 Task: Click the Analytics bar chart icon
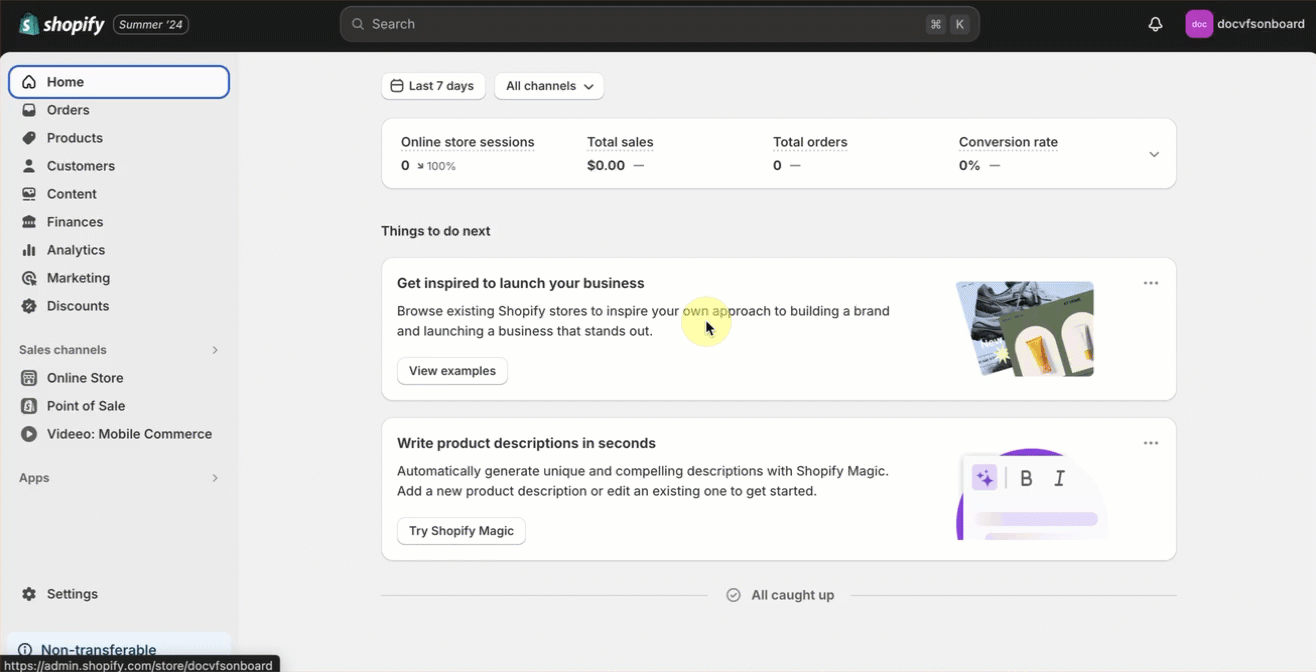click(29, 250)
